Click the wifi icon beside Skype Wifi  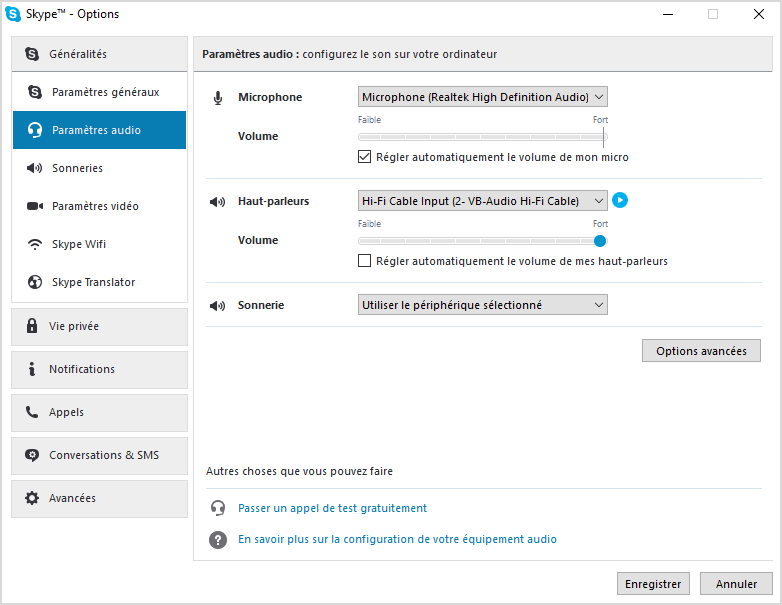(x=35, y=244)
